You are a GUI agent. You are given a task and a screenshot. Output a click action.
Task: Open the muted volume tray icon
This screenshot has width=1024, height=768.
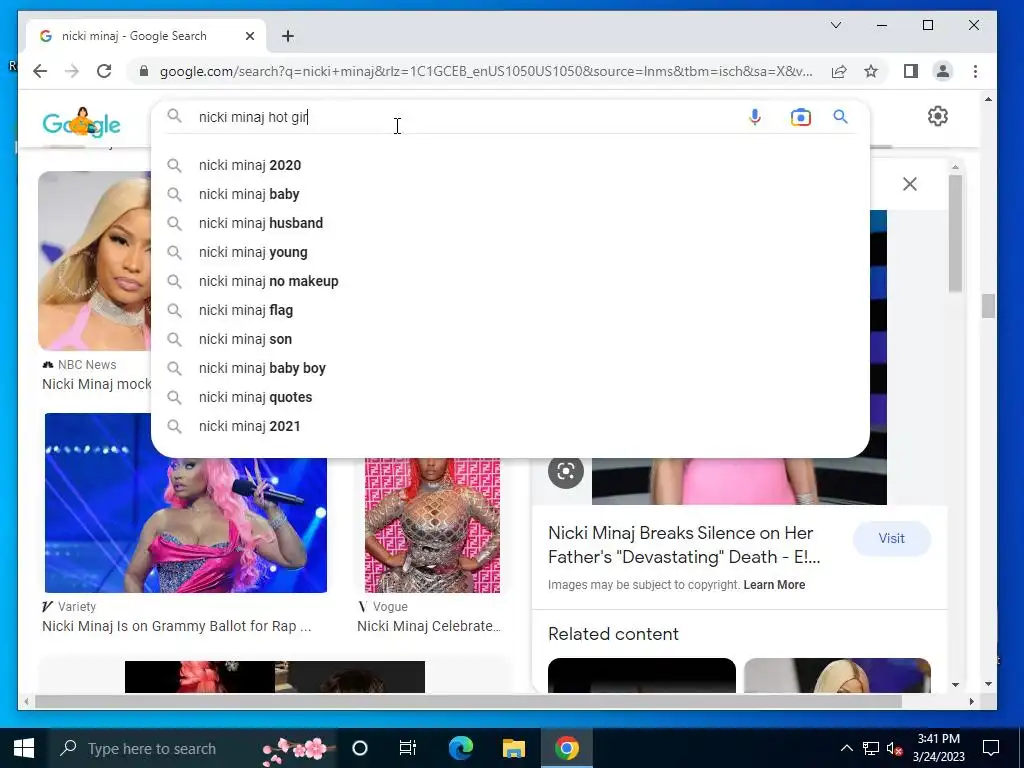(894, 748)
